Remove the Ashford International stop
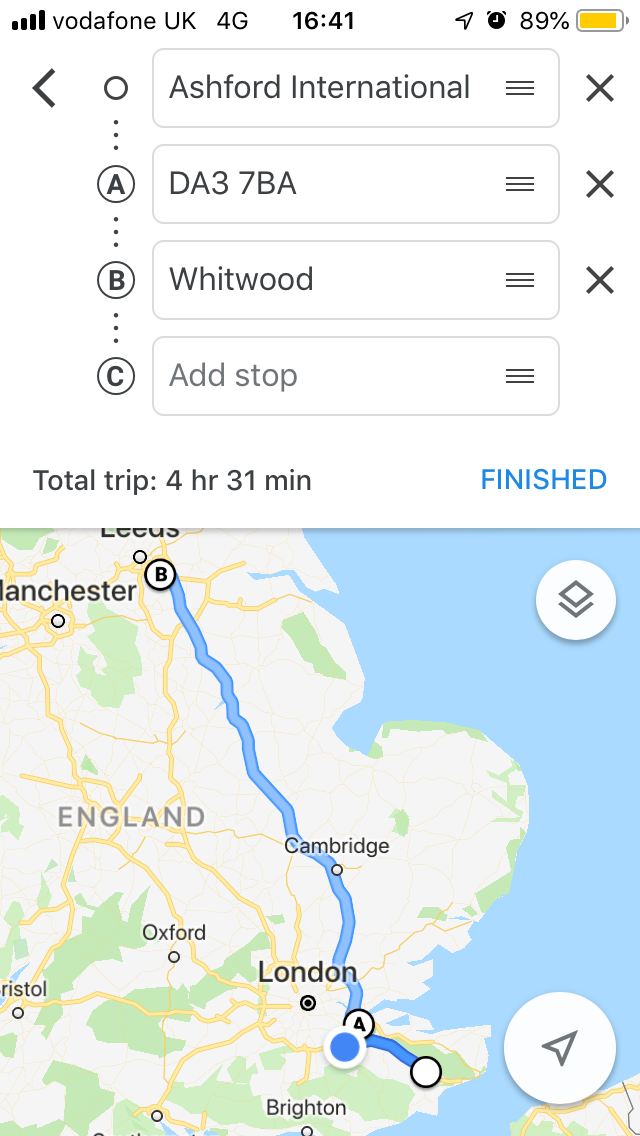 pyautogui.click(x=599, y=89)
